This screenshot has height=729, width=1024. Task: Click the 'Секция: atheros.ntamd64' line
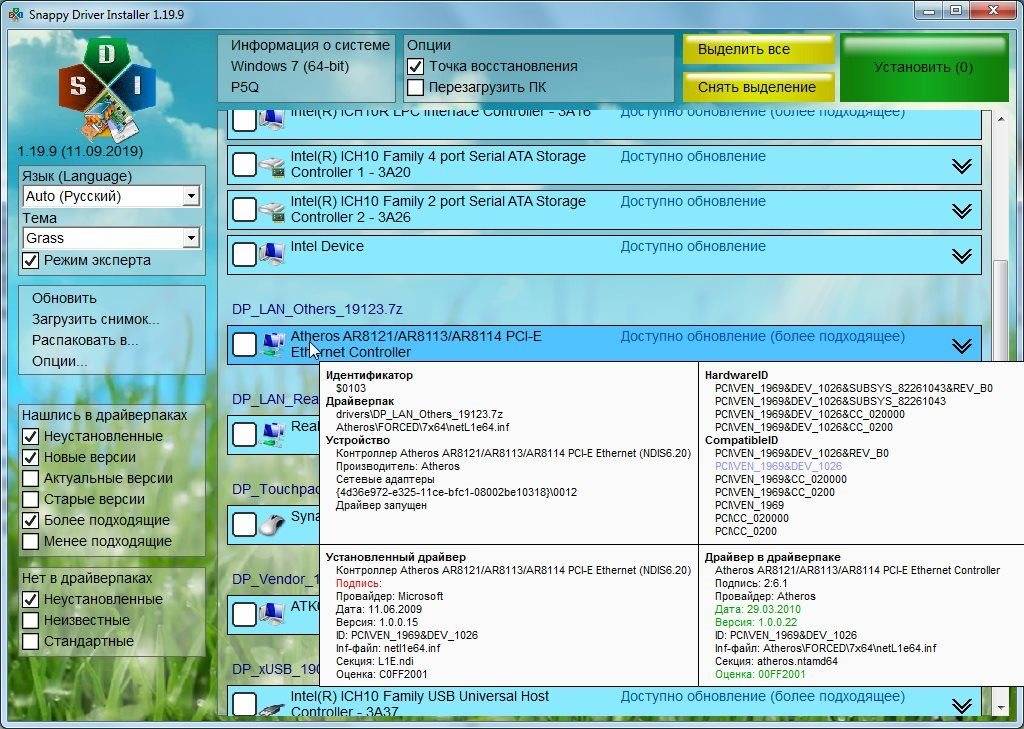[x=776, y=661]
